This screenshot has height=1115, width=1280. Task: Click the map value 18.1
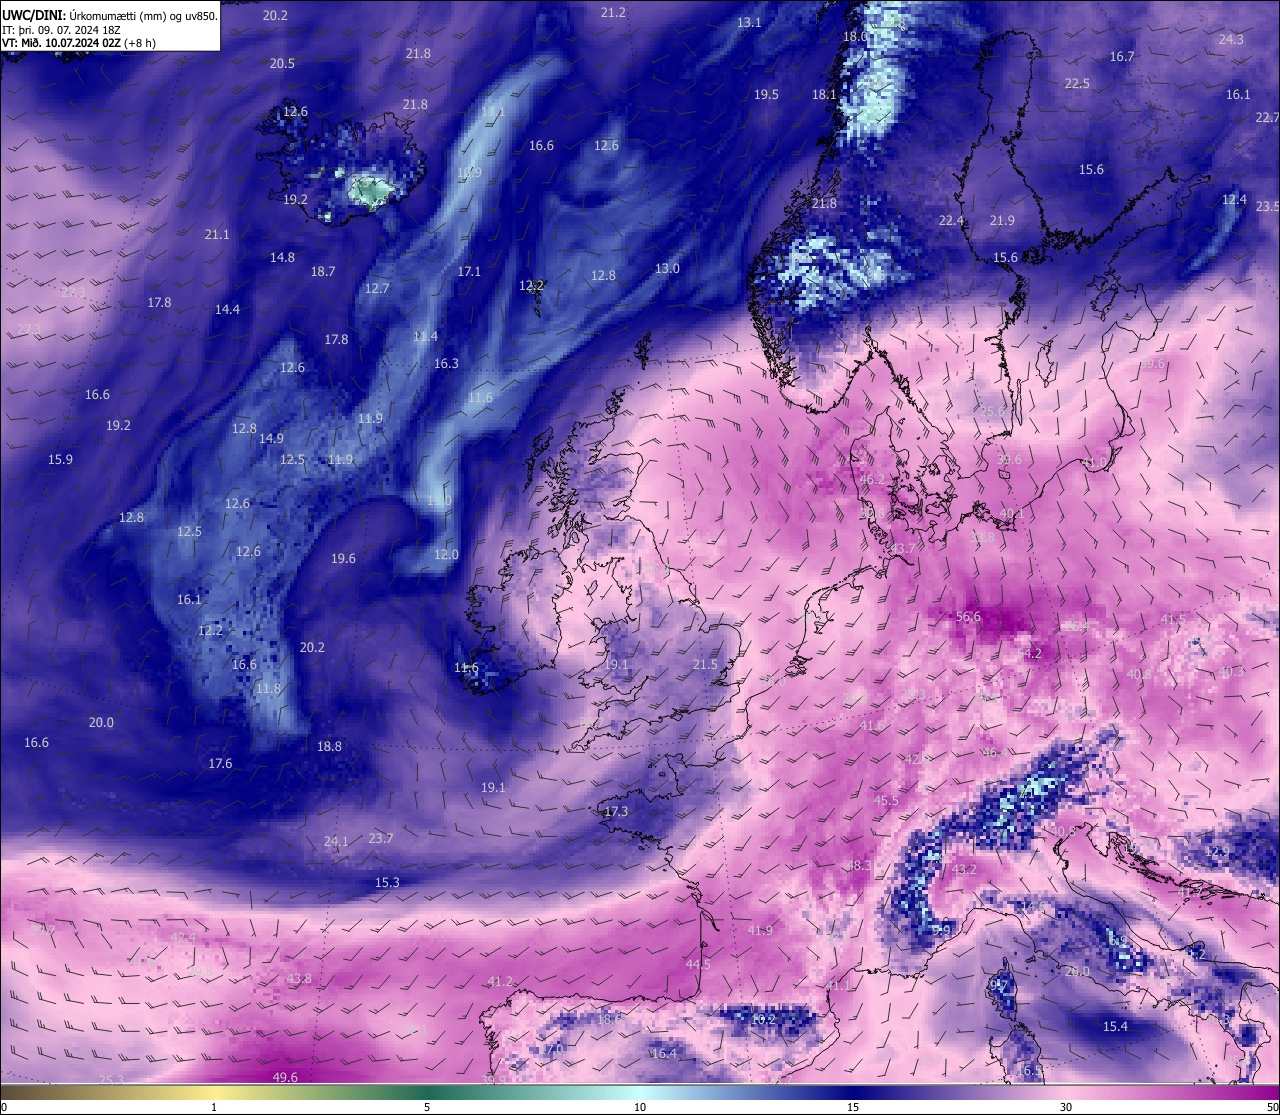pos(824,94)
